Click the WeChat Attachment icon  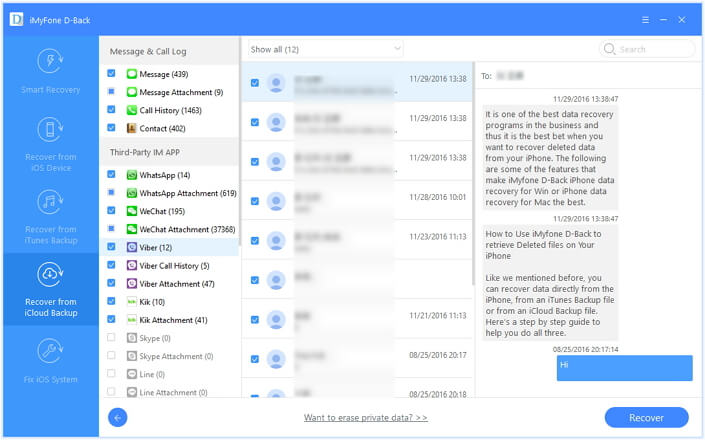(x=131, y=229)
